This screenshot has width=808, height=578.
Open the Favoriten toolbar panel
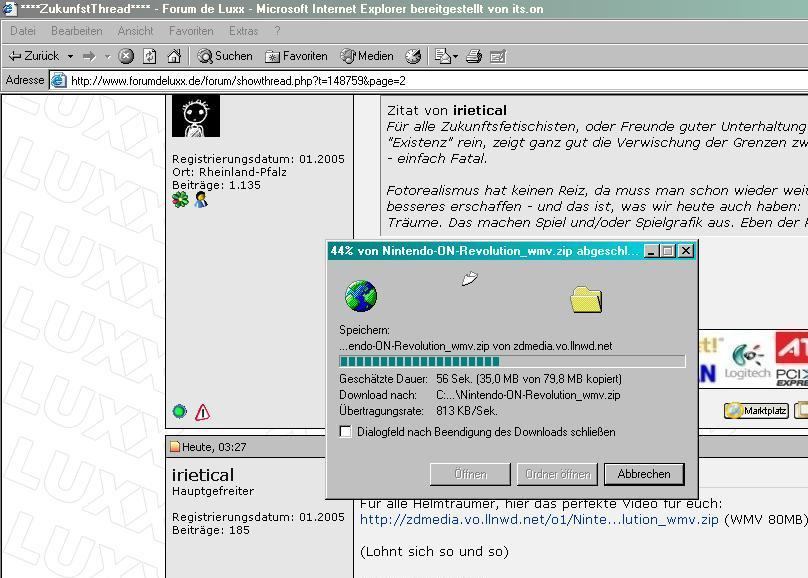[x=296, y=56]
